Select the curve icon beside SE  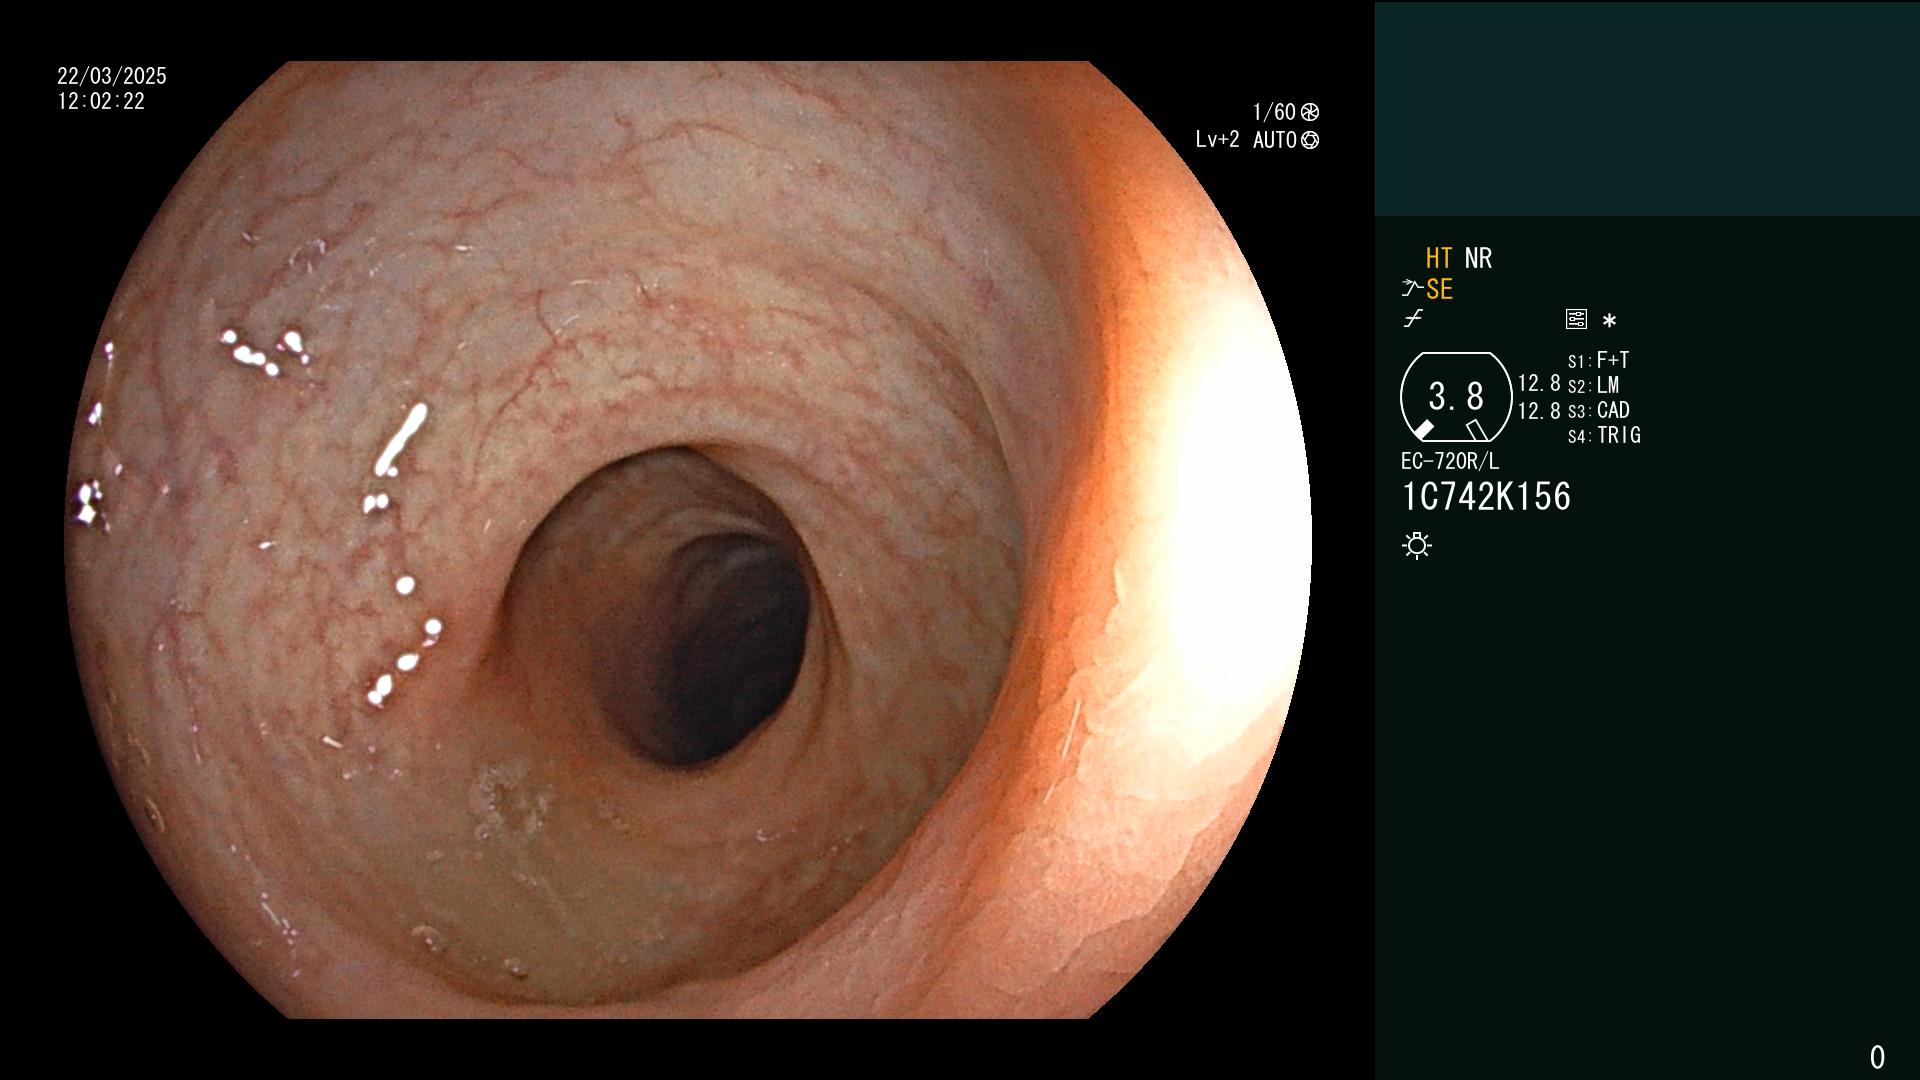point(1412,289)
